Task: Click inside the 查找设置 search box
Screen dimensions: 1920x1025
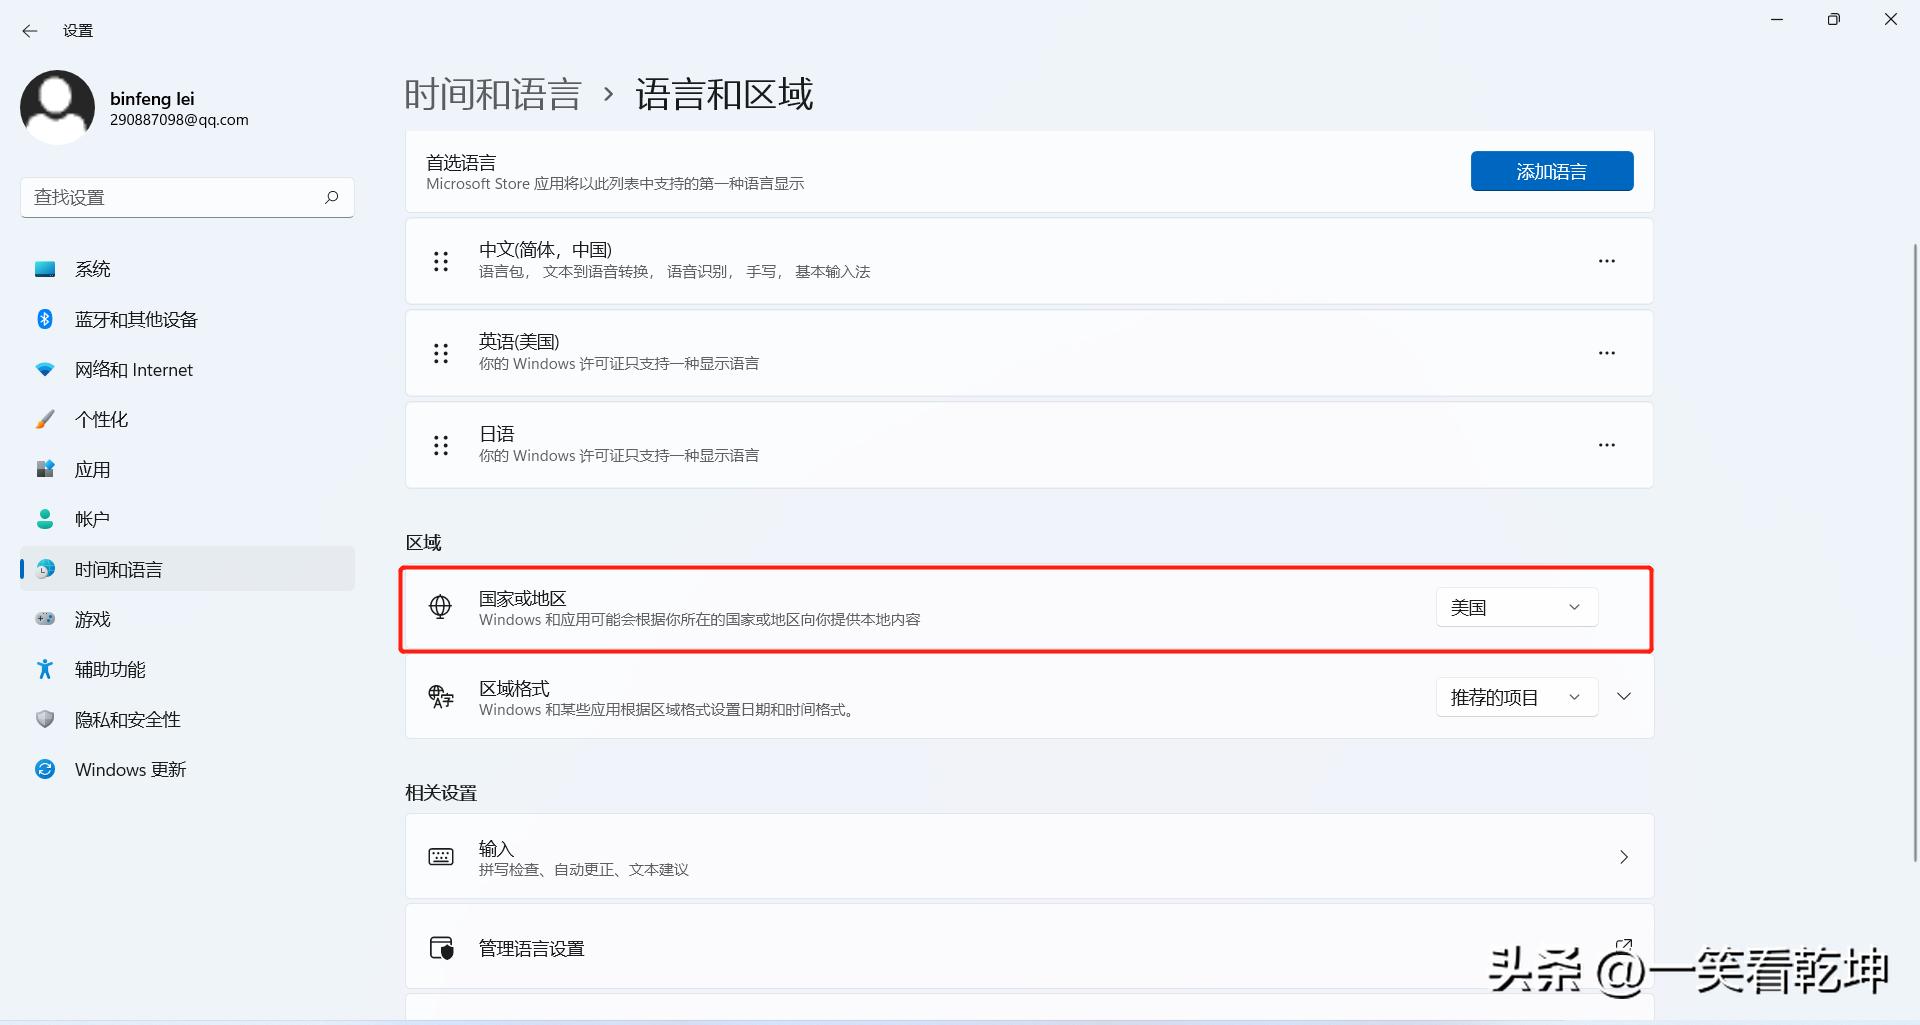Action: [160, 197]
